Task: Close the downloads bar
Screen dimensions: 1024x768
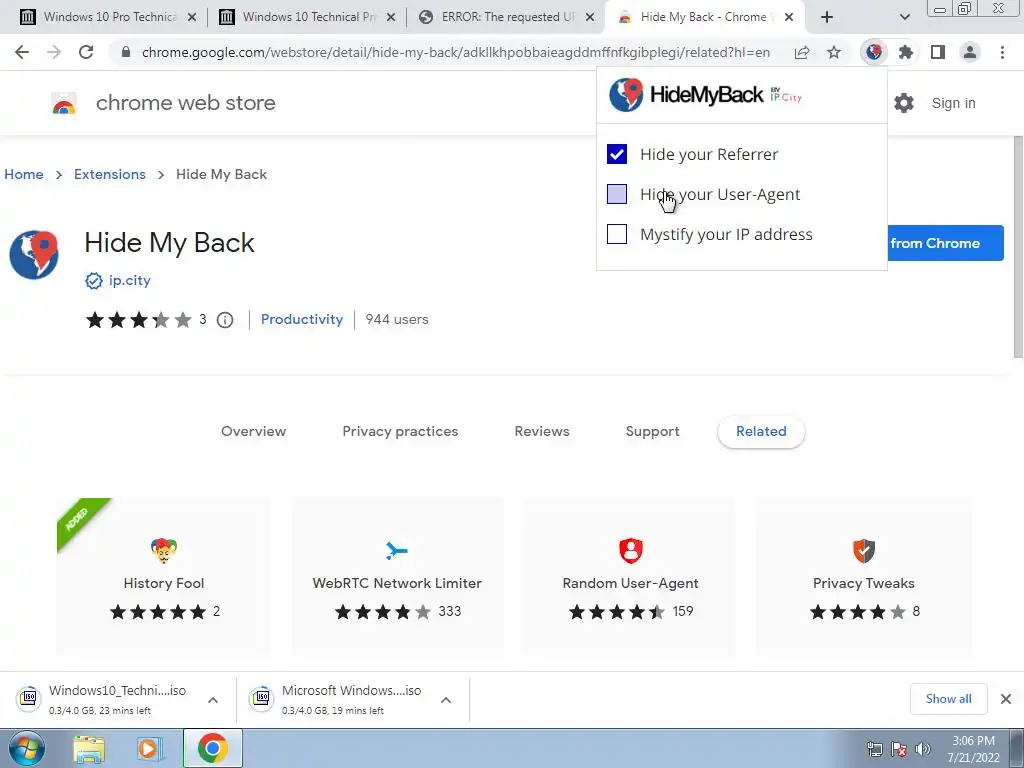Action: click(1006, 699)
